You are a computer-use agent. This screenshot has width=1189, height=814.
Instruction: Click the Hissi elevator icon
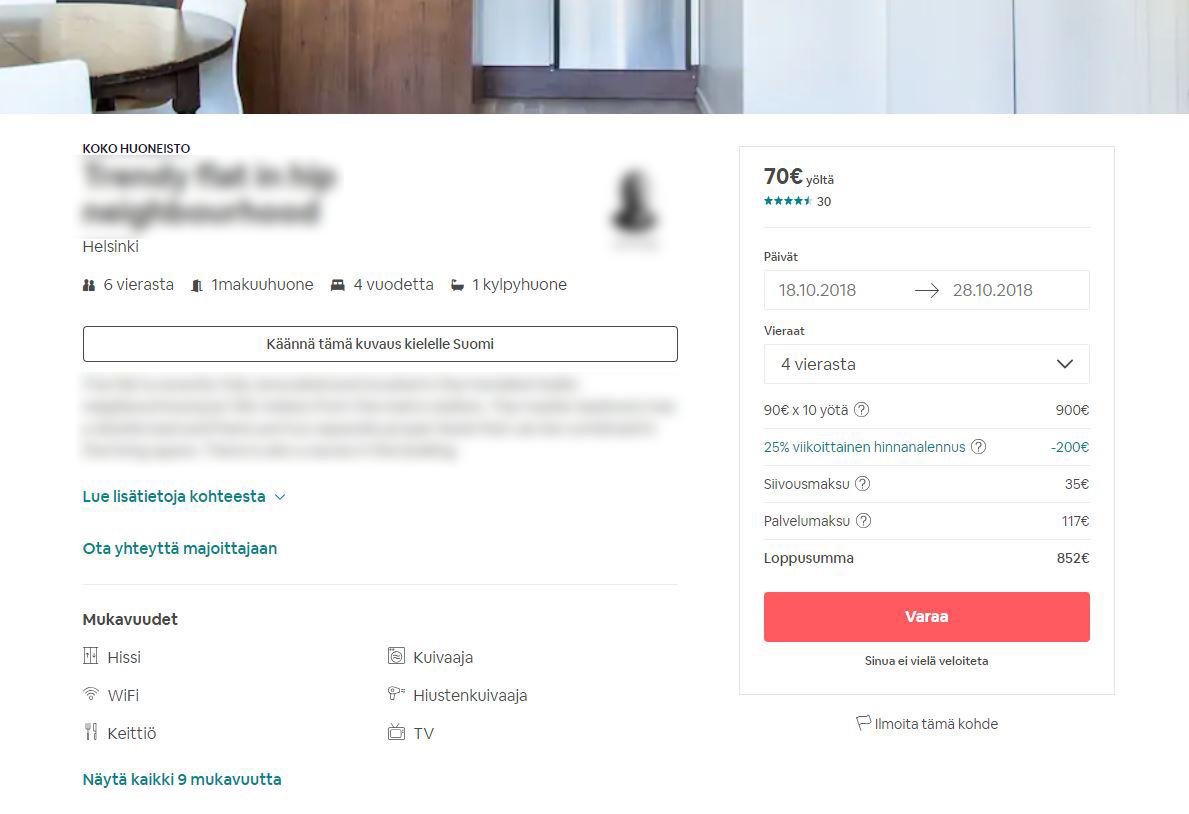coord(91,656)
